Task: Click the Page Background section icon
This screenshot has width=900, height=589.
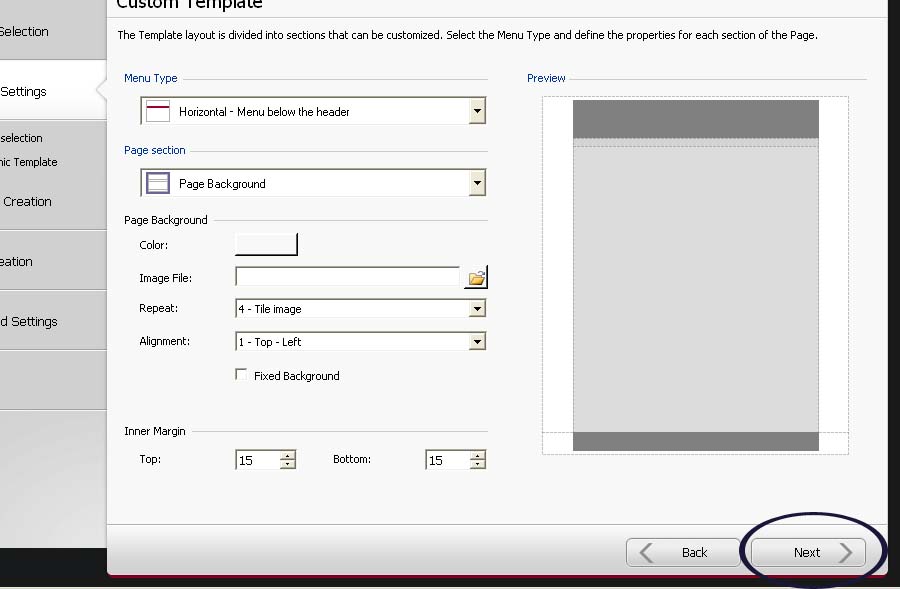Action: [158, 184]
